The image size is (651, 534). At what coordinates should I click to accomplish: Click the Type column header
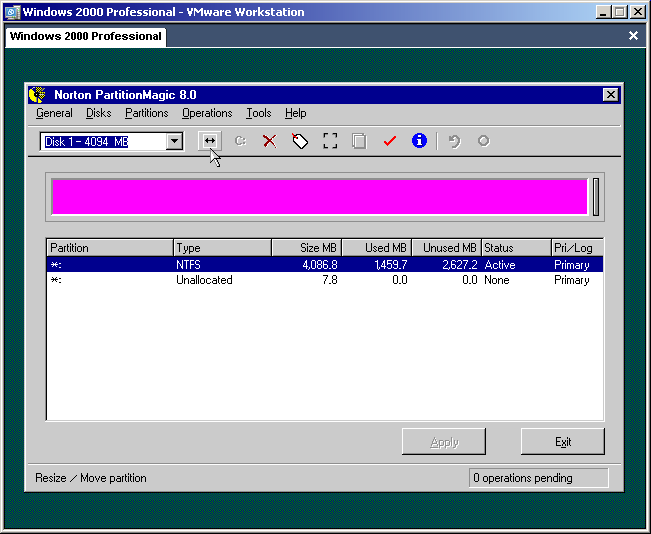[223, 248]
